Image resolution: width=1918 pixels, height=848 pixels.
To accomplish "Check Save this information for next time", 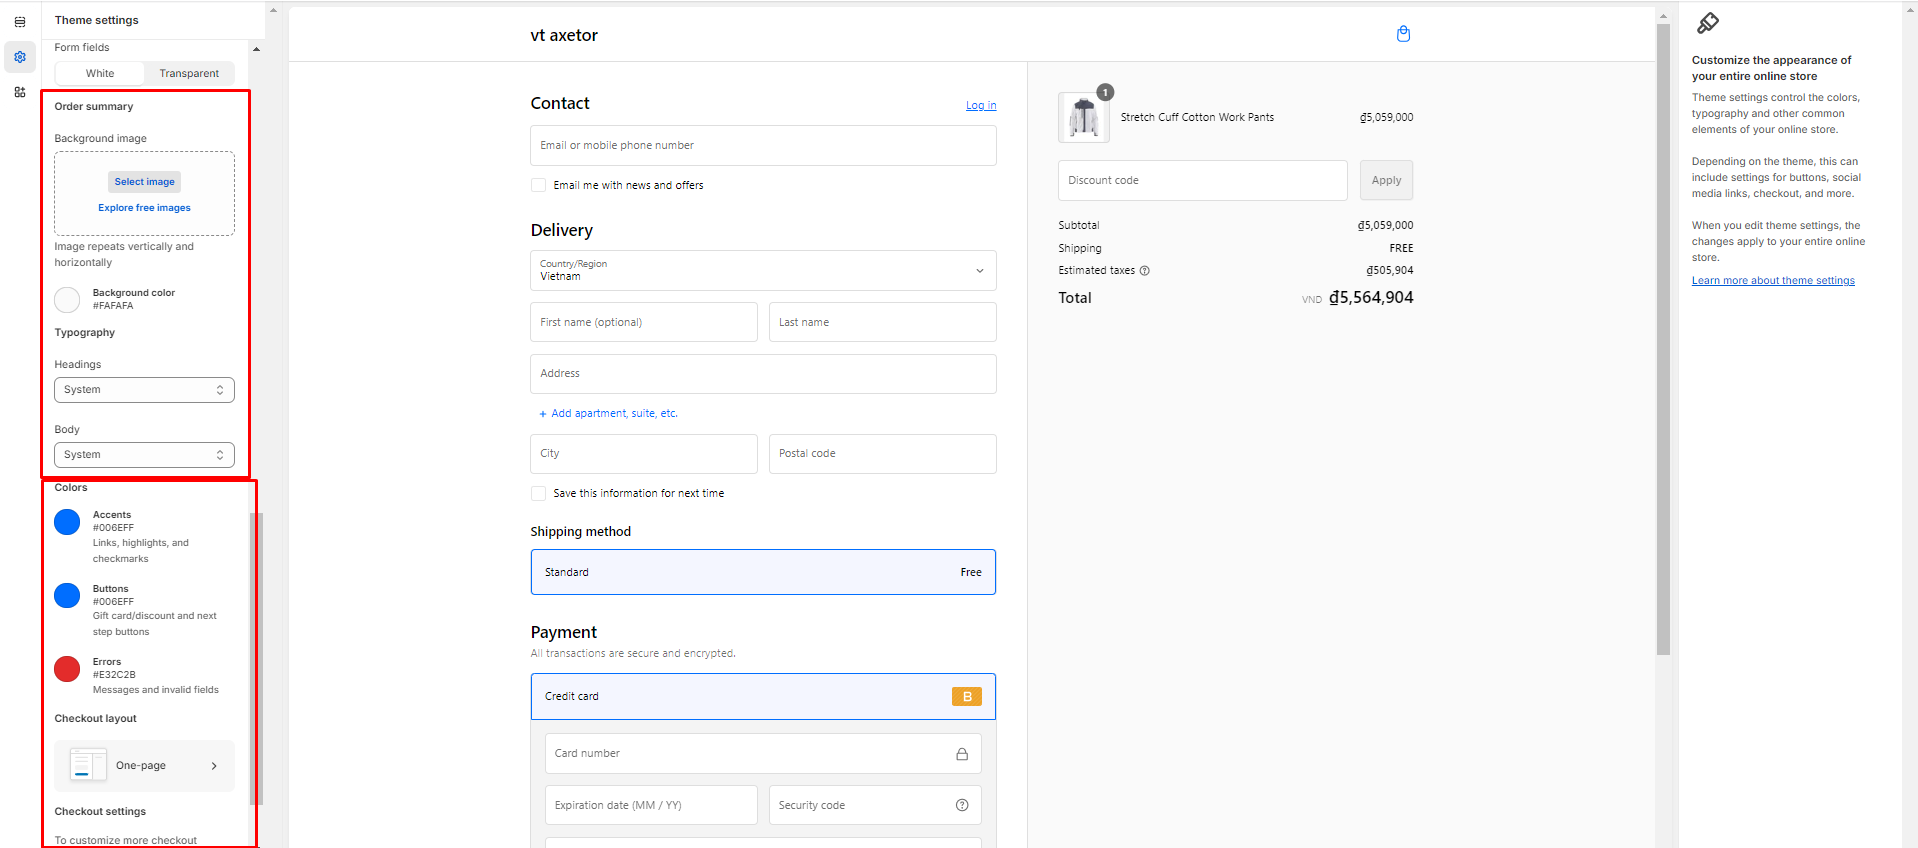I will click(539, 493).
